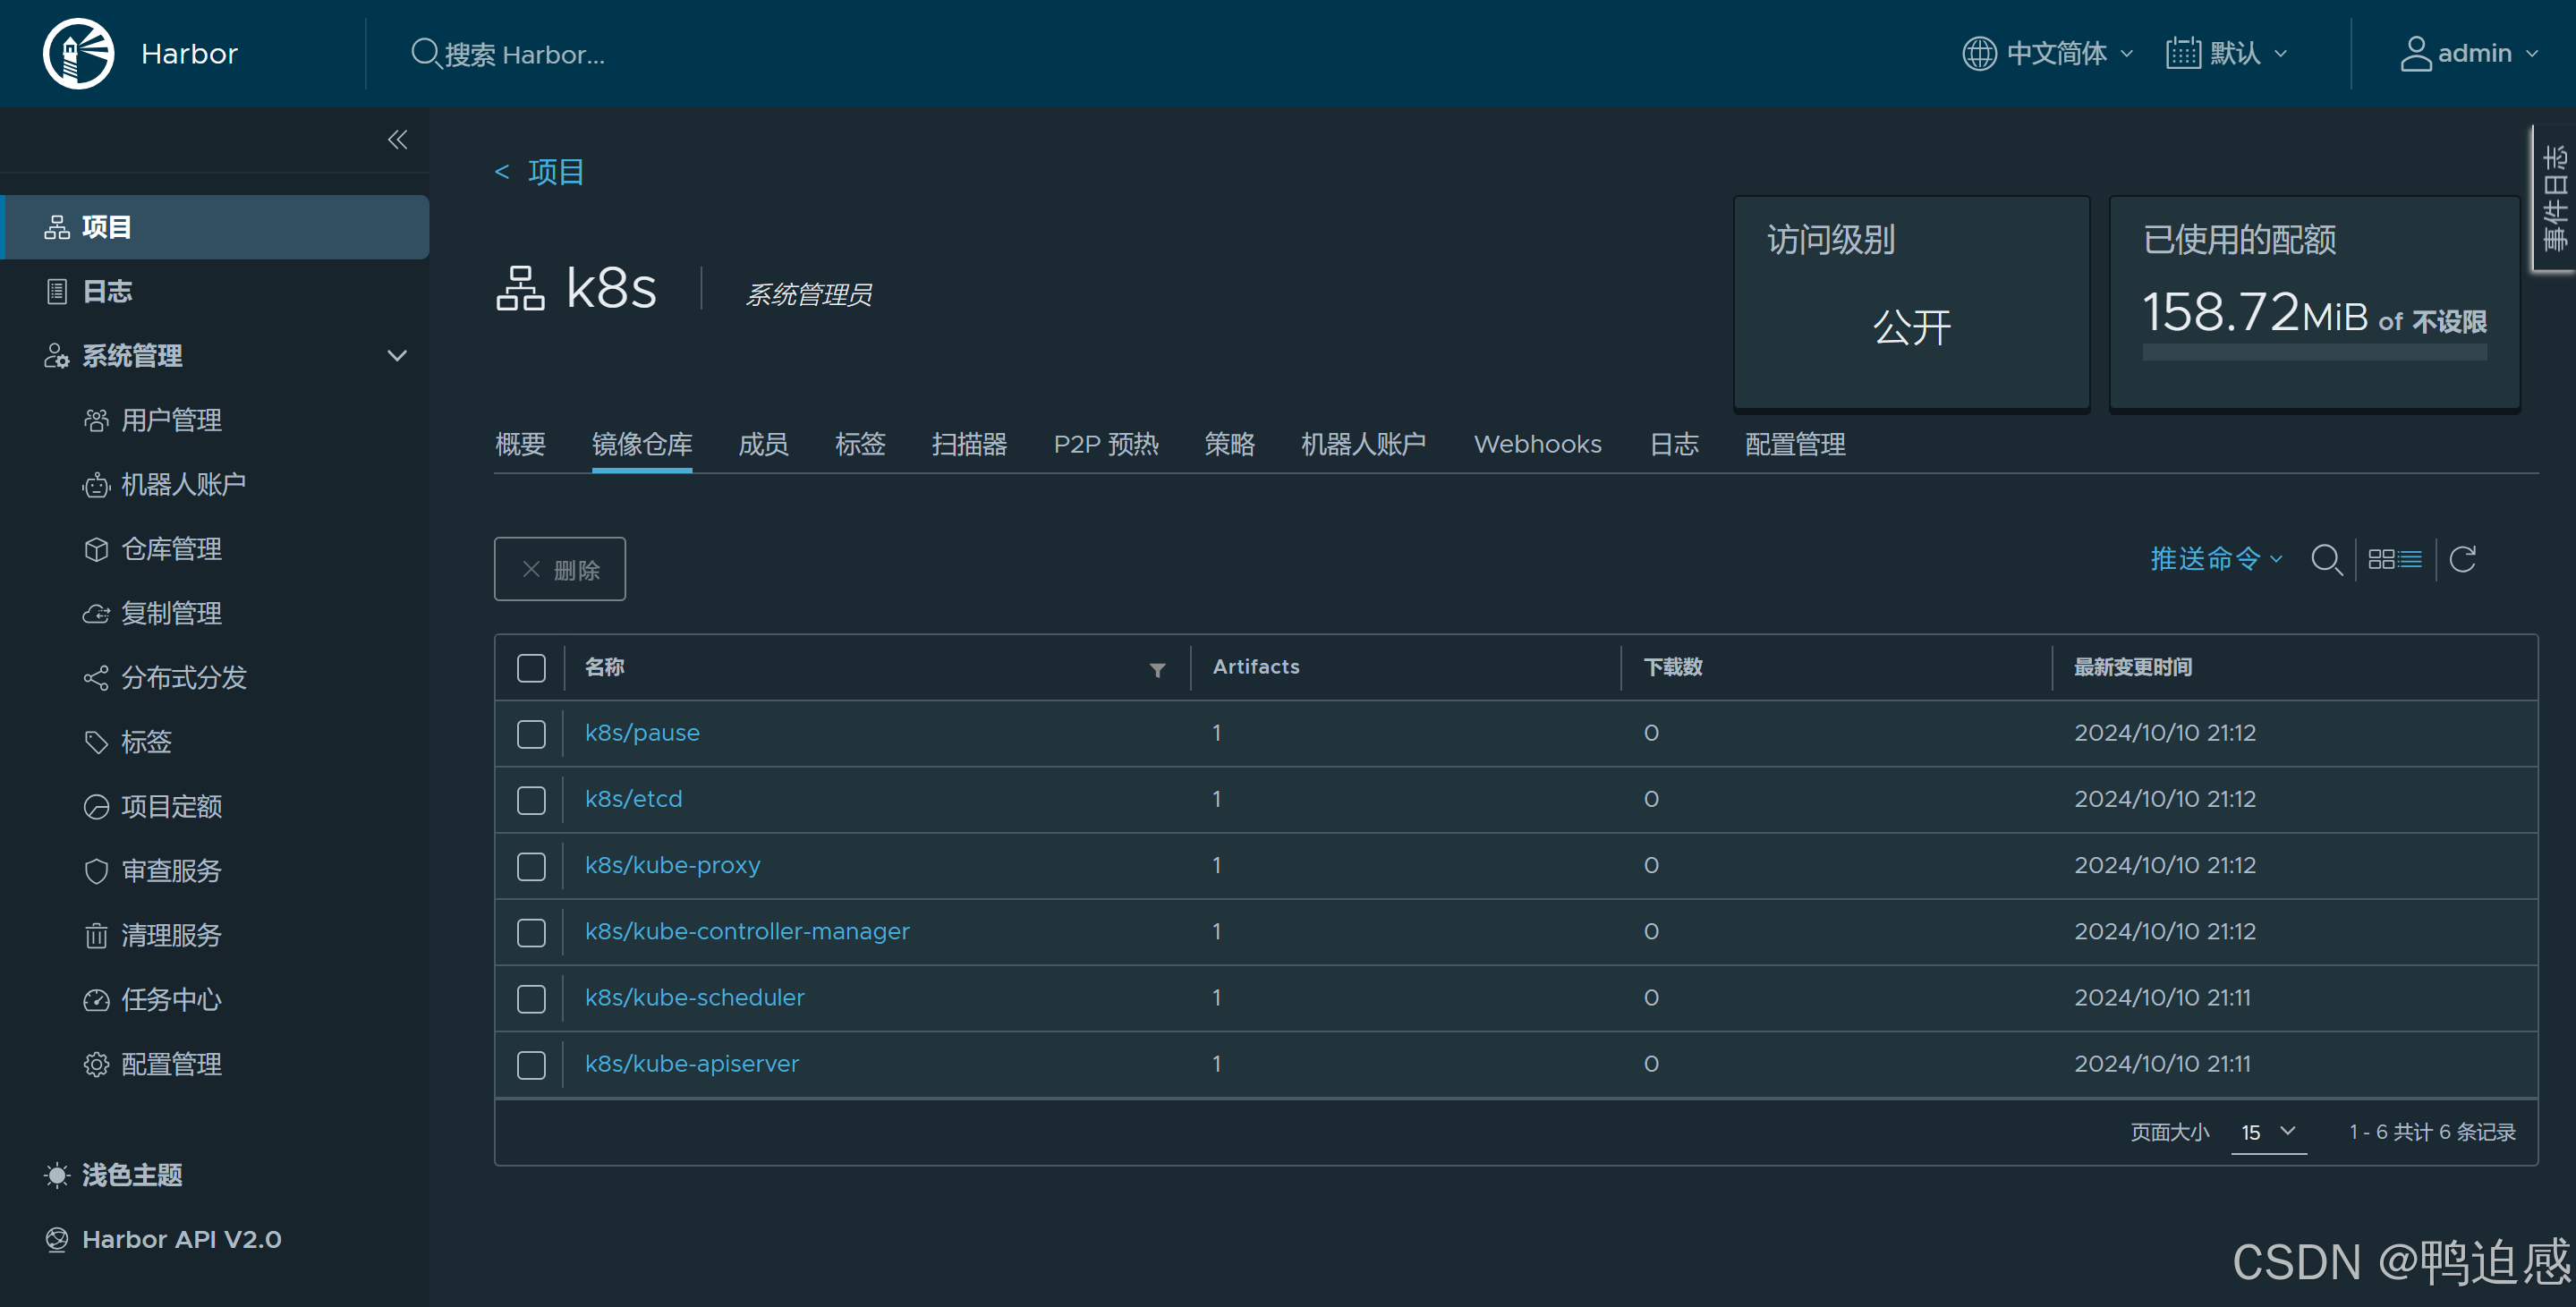Viewport: 2576px width, 1307px height.
Task: Open the 中文简体 language dropdown
Action: point(2048,53)
